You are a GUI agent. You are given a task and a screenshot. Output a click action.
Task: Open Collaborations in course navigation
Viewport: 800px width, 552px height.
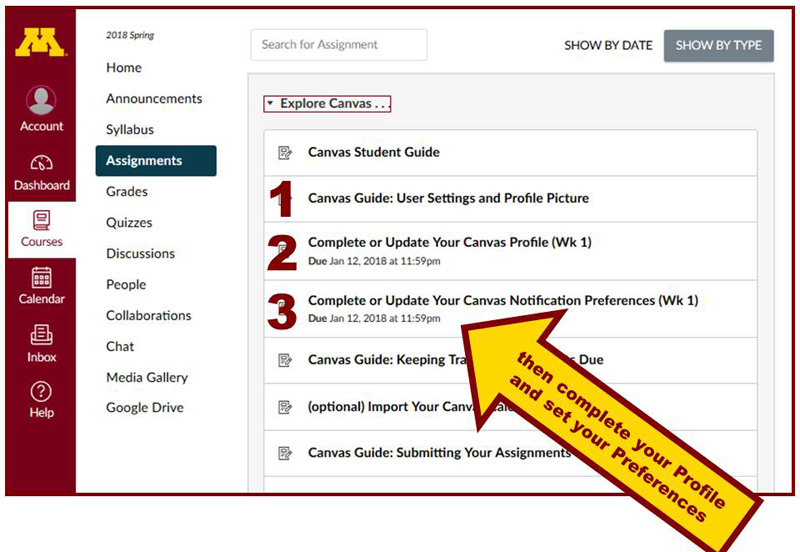[148, 315]
